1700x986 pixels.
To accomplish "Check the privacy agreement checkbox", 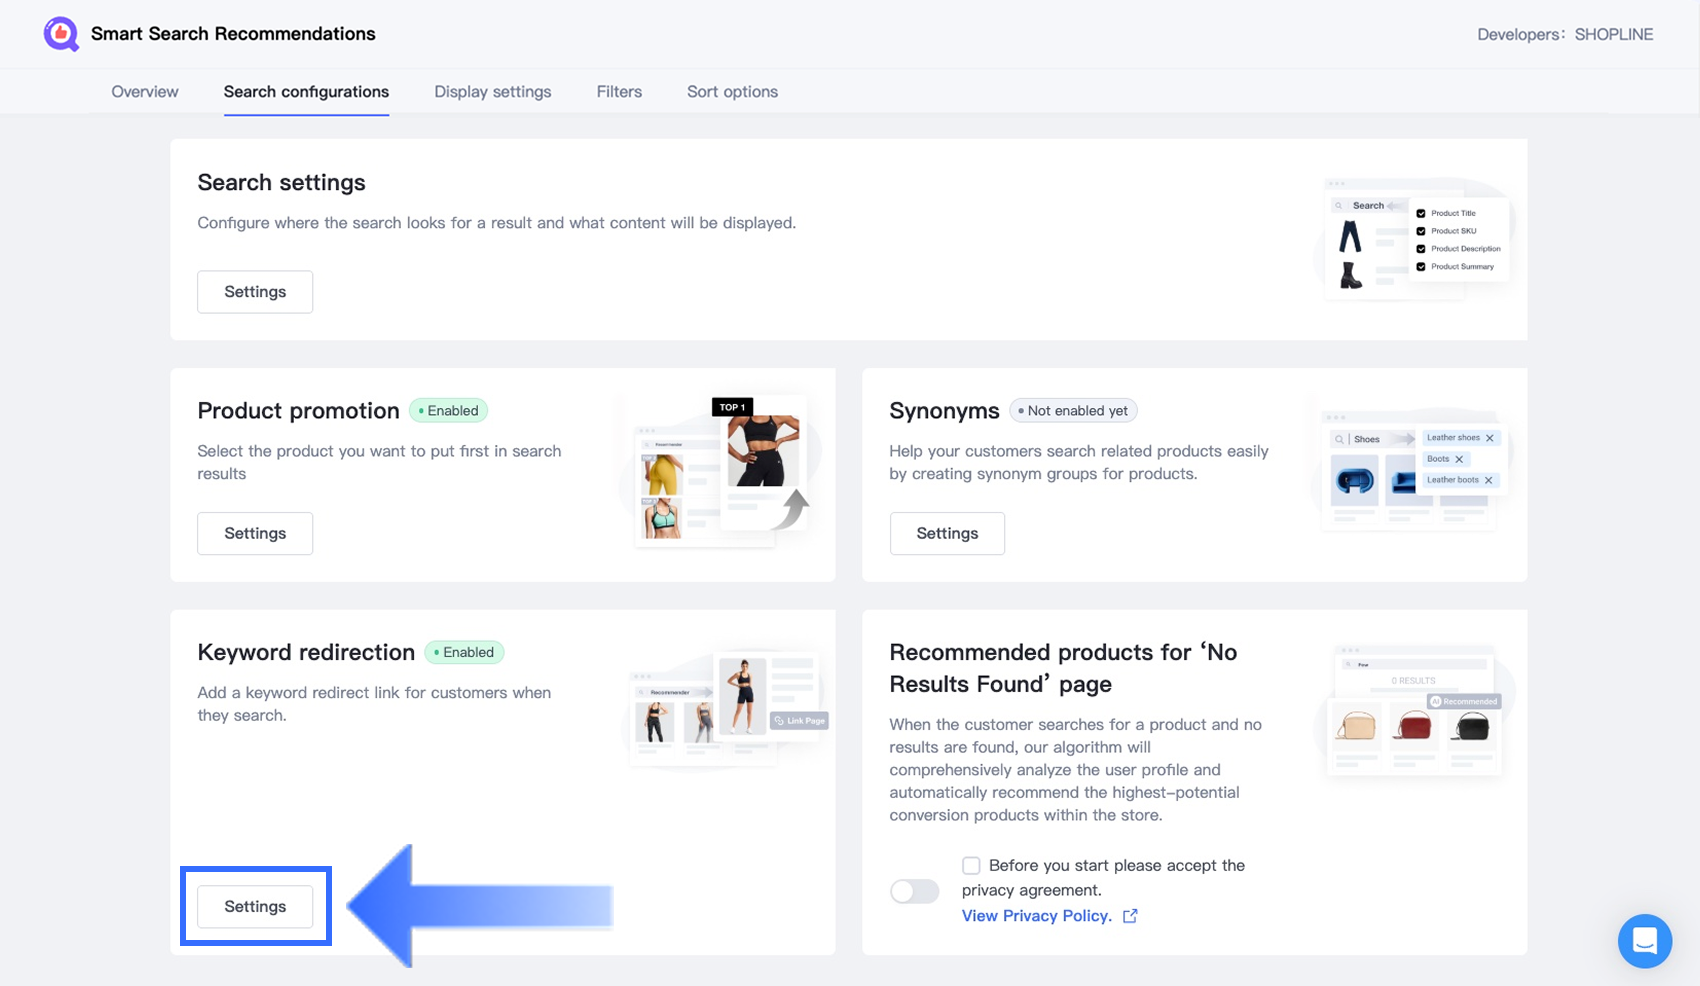I will [971, 865].
